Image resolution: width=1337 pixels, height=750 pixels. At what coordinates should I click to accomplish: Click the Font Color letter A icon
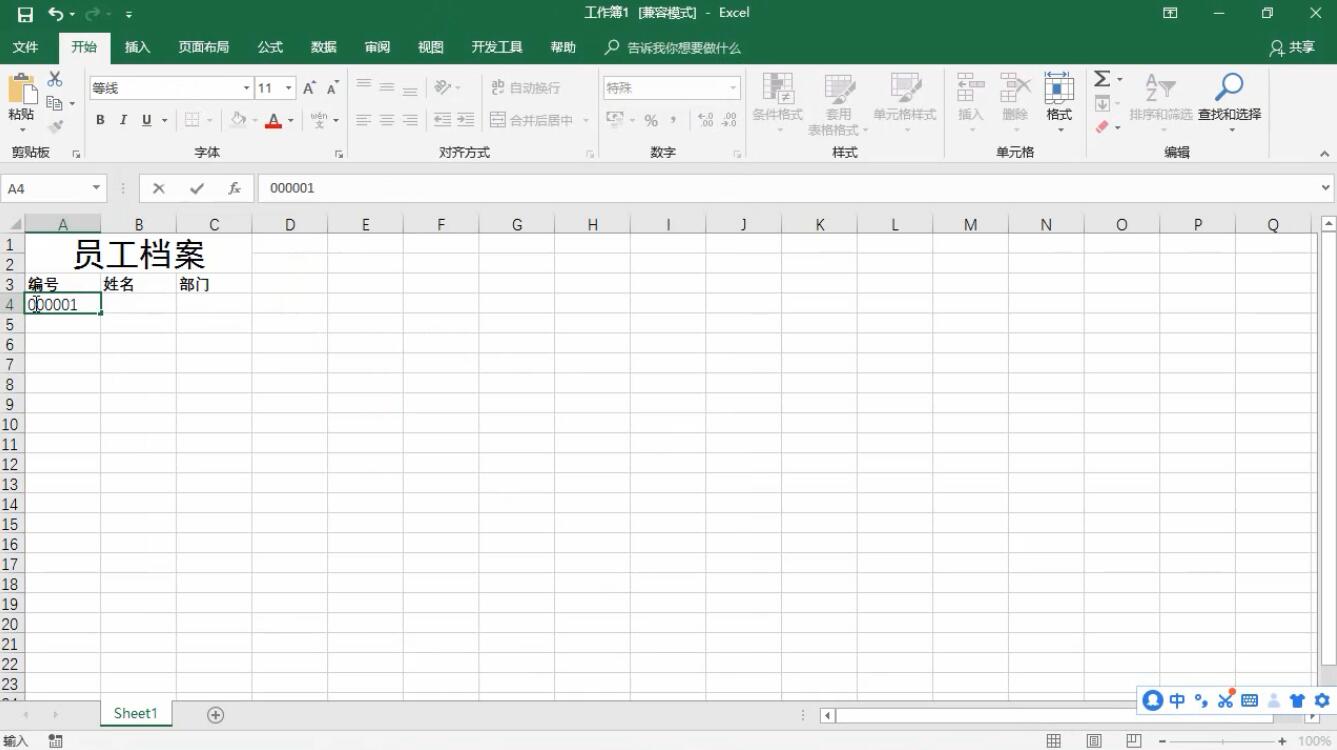[x=273, y=120]
